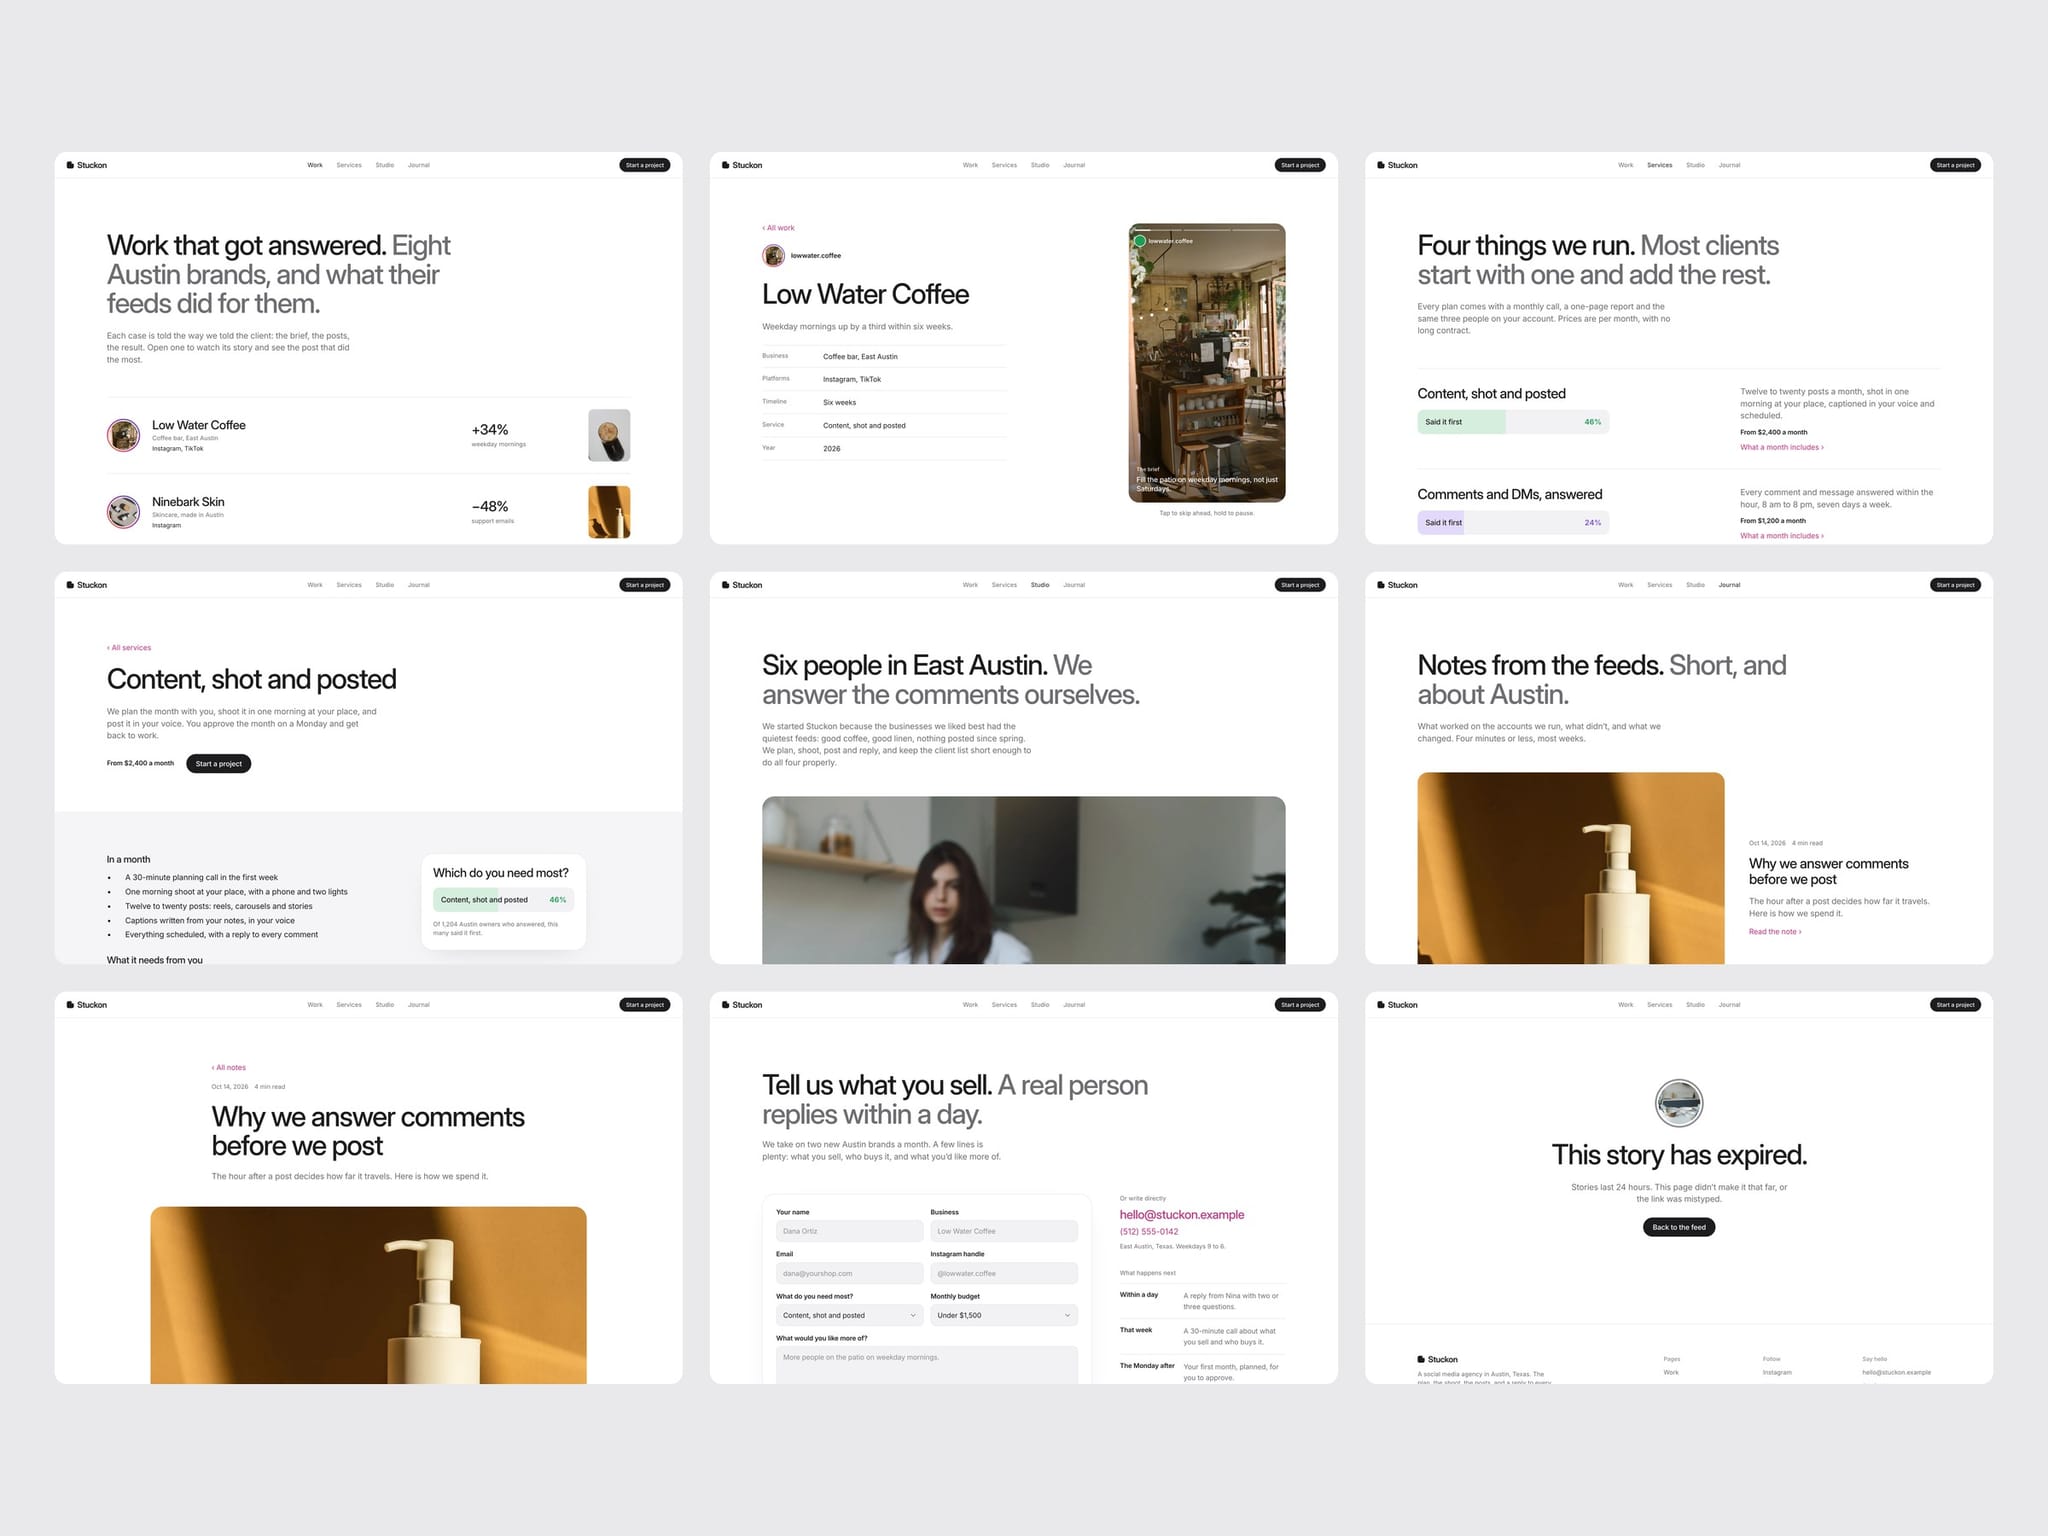Expand 'What a month includes' under From $2,400
The height and width of the screenshot is (1536, 2048).
point(1782,447)
